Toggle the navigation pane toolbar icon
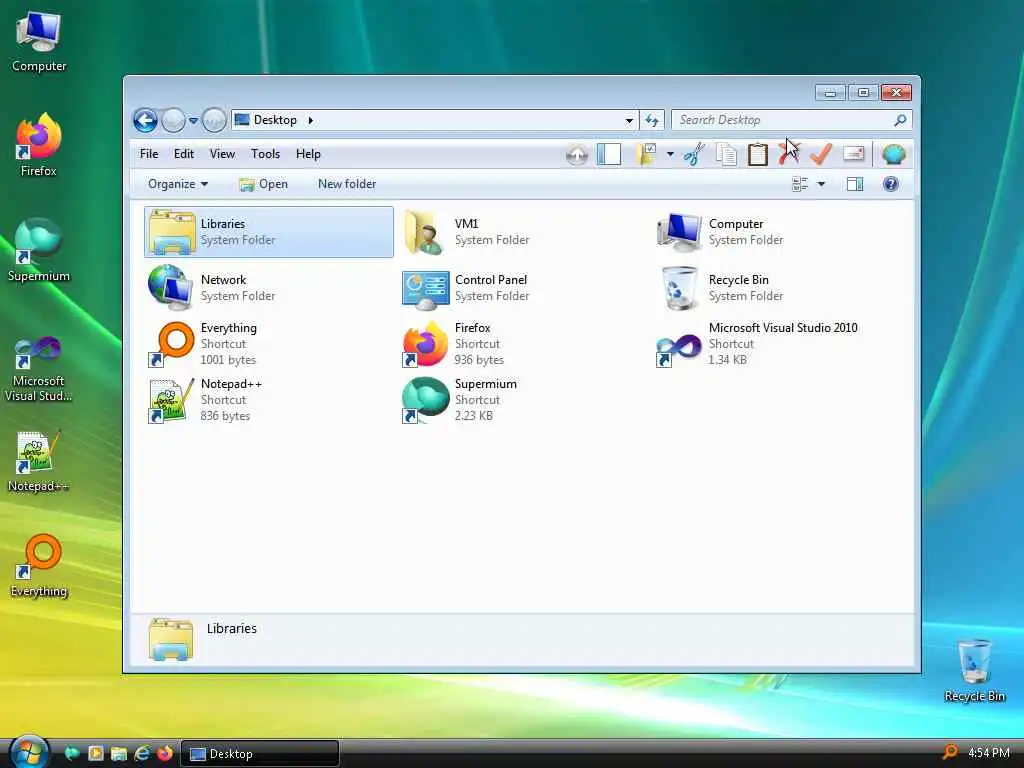1024x768 pixels. tap(609, 154)
